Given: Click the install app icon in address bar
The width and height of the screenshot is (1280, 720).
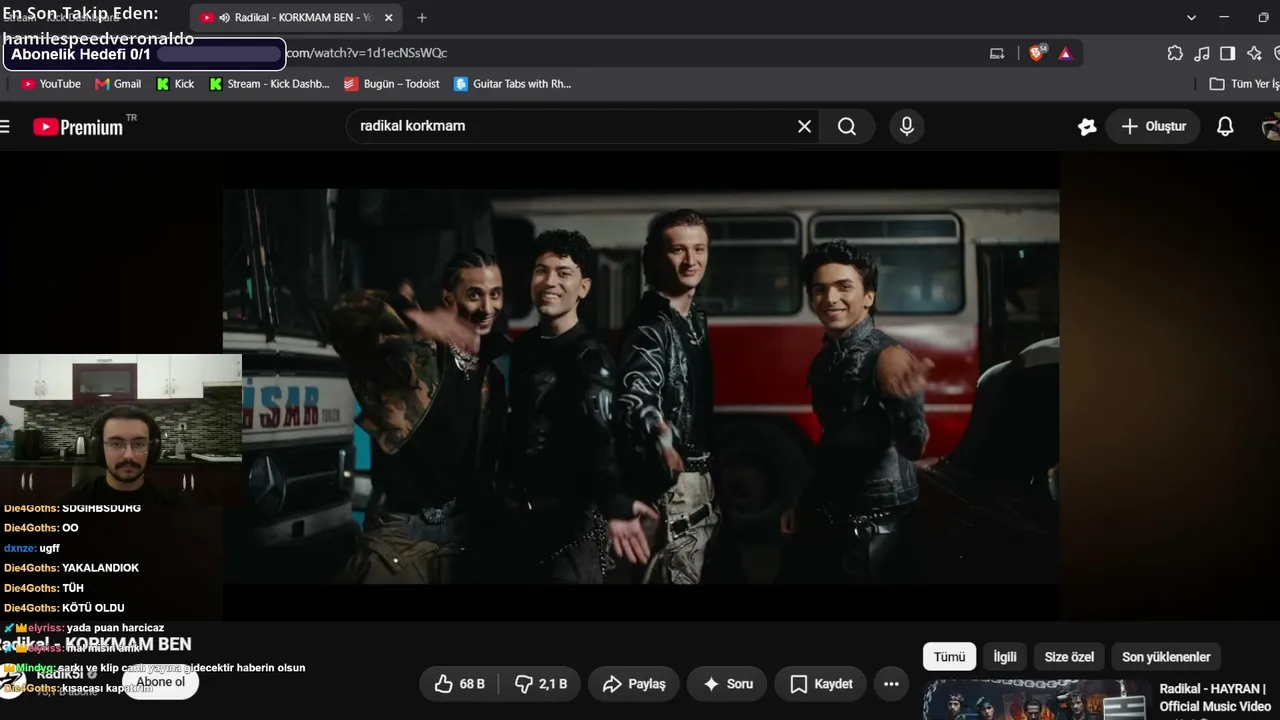Looking at the screenshot, I should tap(997, 53).
